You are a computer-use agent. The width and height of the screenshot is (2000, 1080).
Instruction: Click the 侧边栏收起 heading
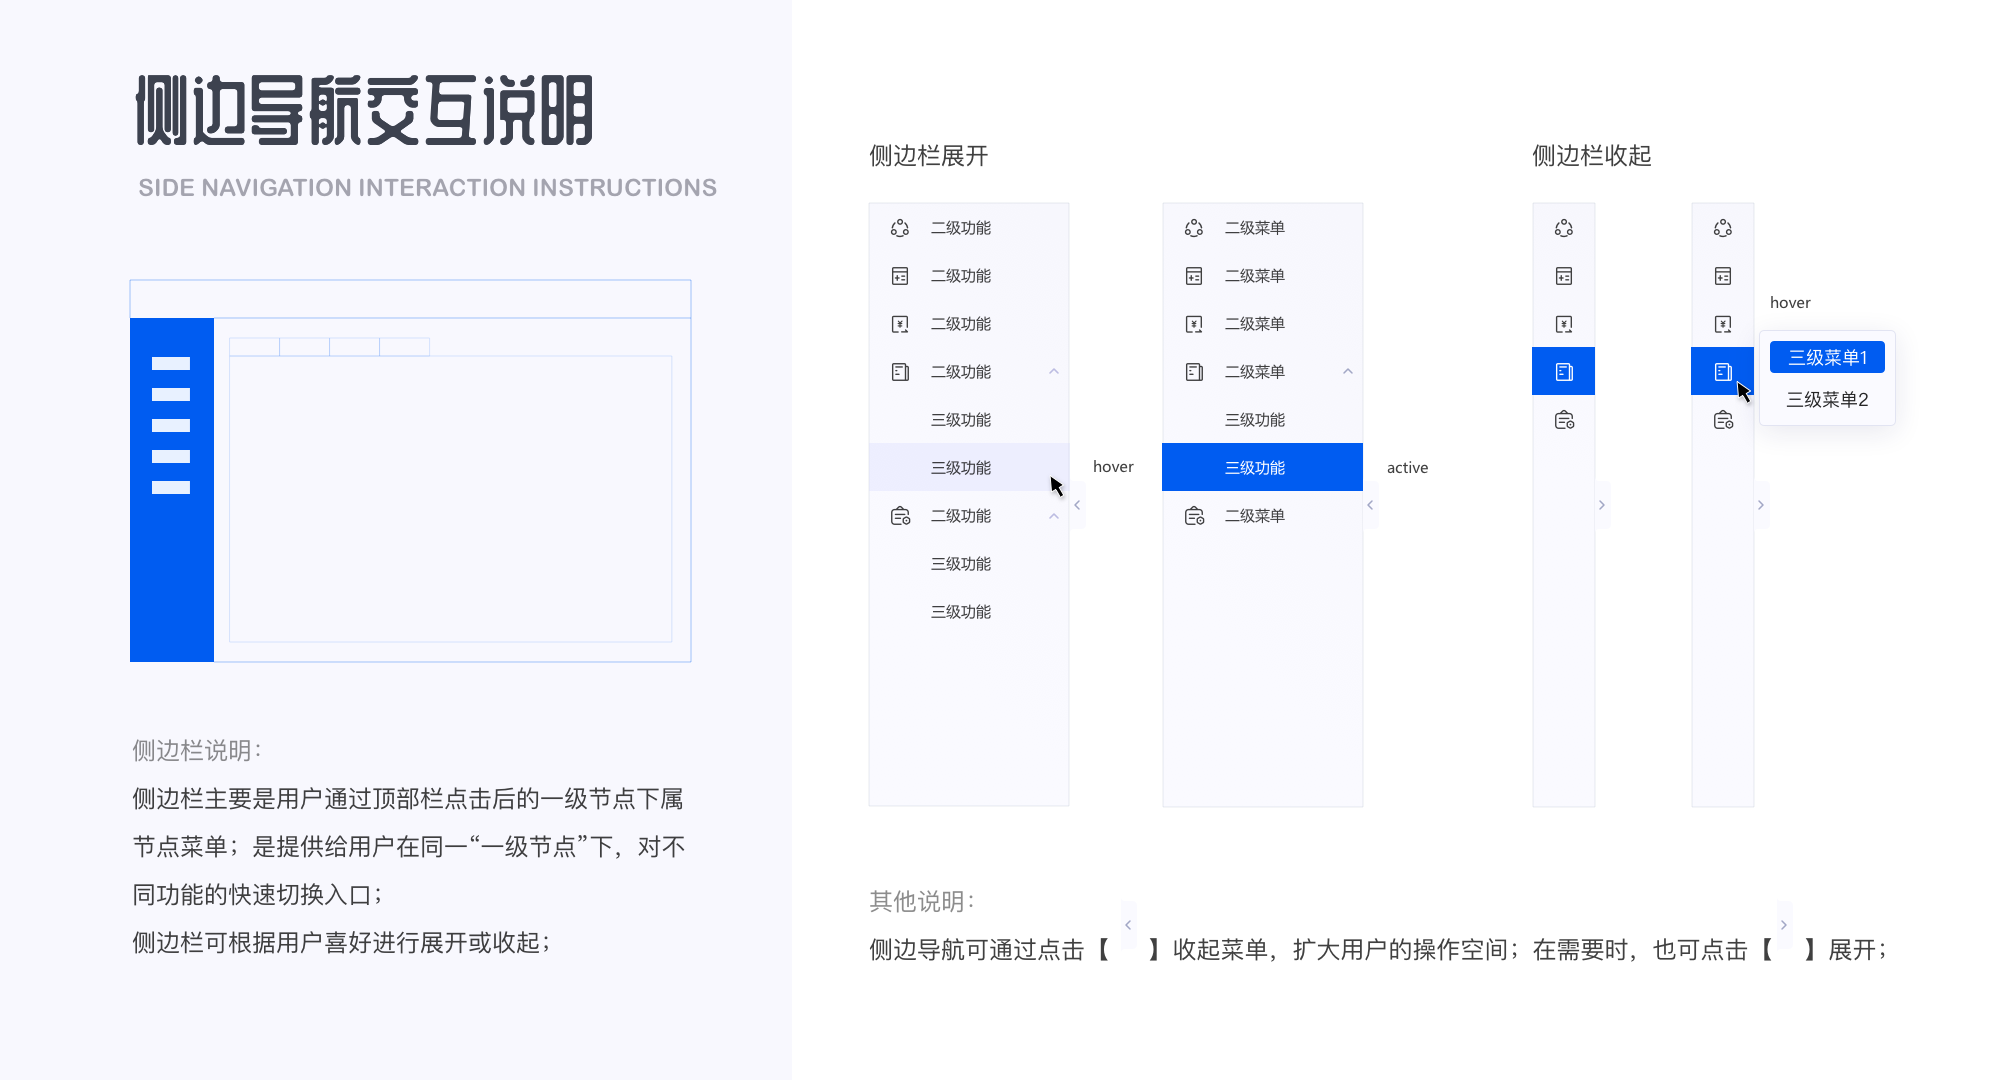[1592, 156]
